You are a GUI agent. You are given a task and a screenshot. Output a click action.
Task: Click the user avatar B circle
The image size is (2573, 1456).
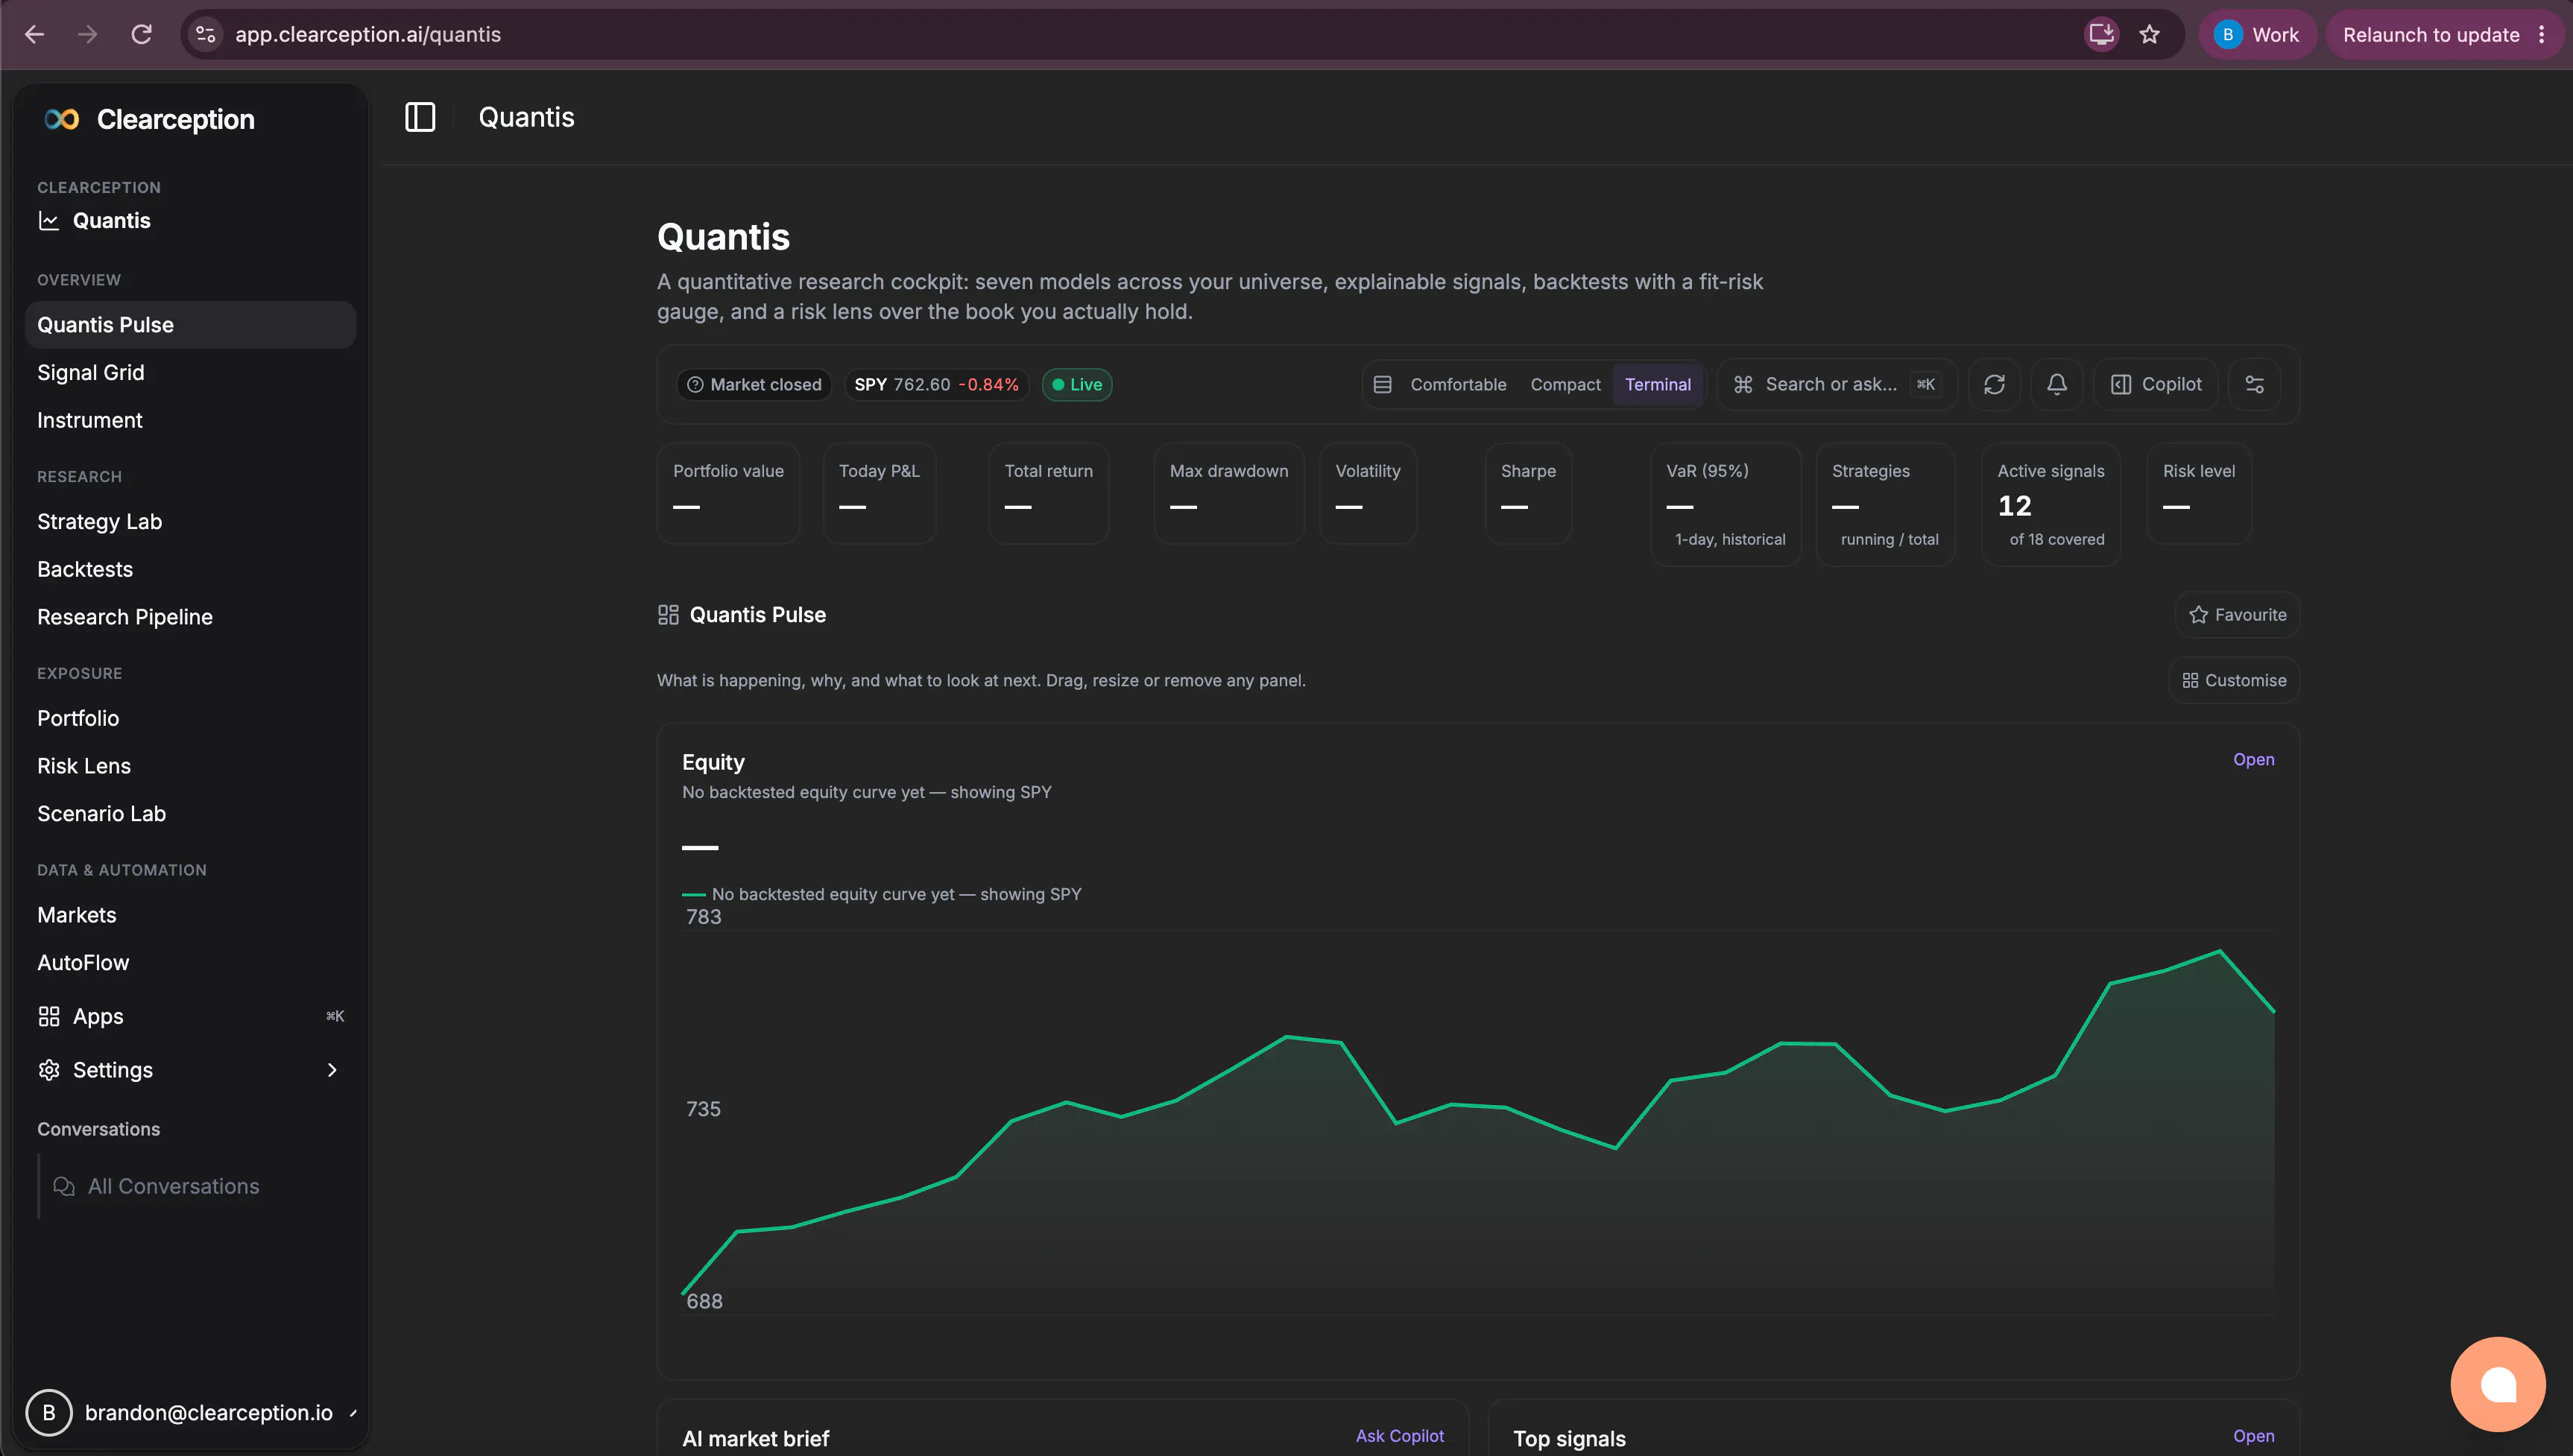pos(49,1412)
